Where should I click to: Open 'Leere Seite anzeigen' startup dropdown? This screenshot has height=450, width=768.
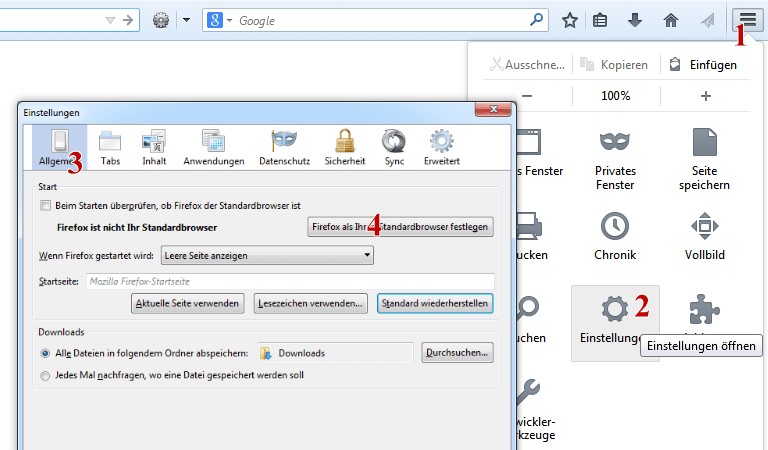[267, 255]
